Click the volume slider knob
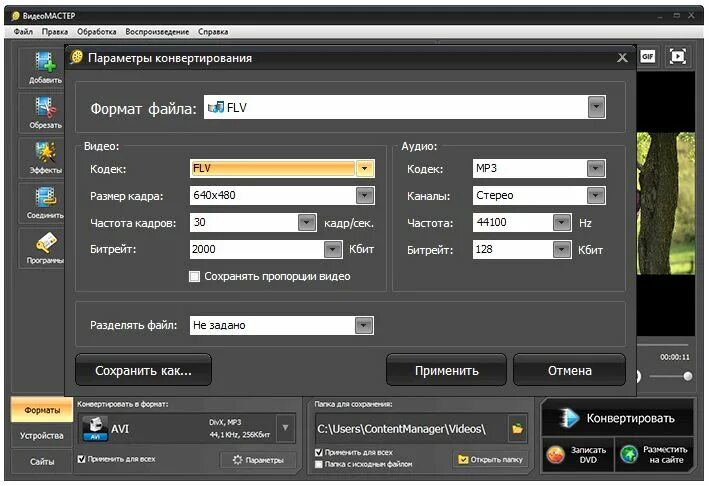Screen dimensions: 709x486 688,376
